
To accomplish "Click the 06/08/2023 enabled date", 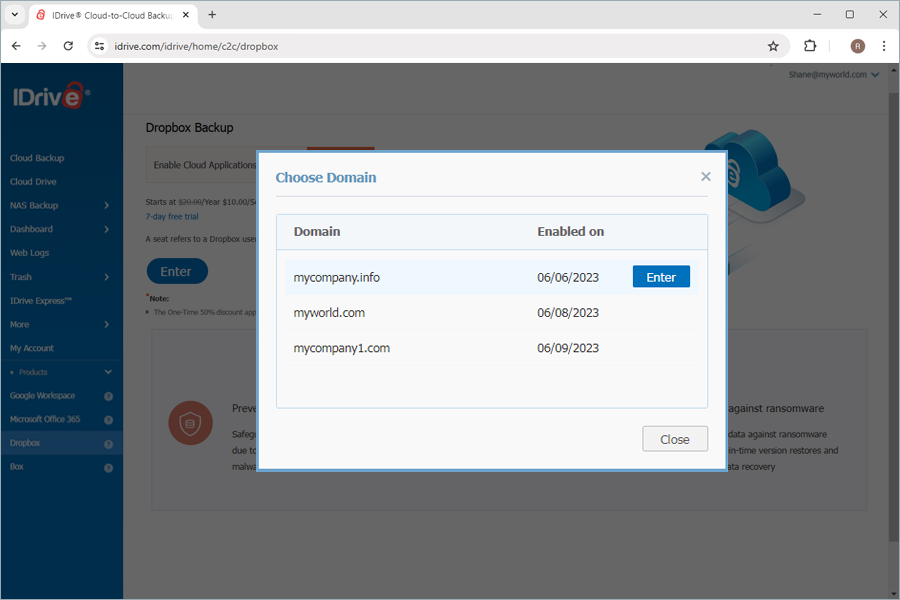I will [x=568, y=313].
